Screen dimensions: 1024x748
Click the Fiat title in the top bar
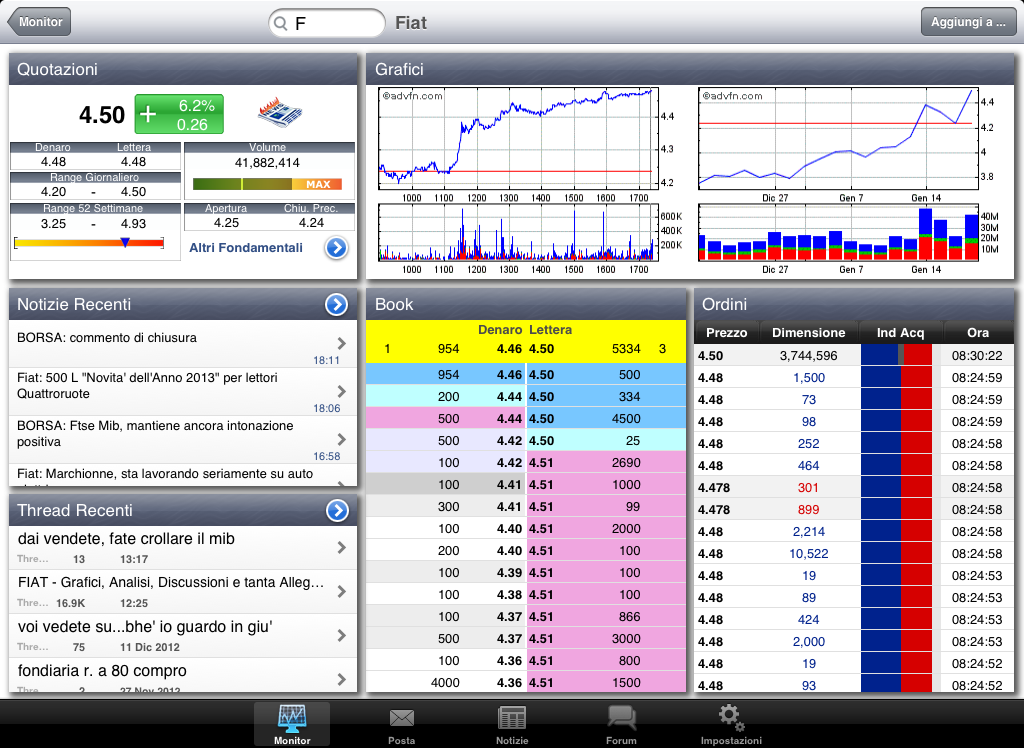pyautogui.click(x=411, y=23)
